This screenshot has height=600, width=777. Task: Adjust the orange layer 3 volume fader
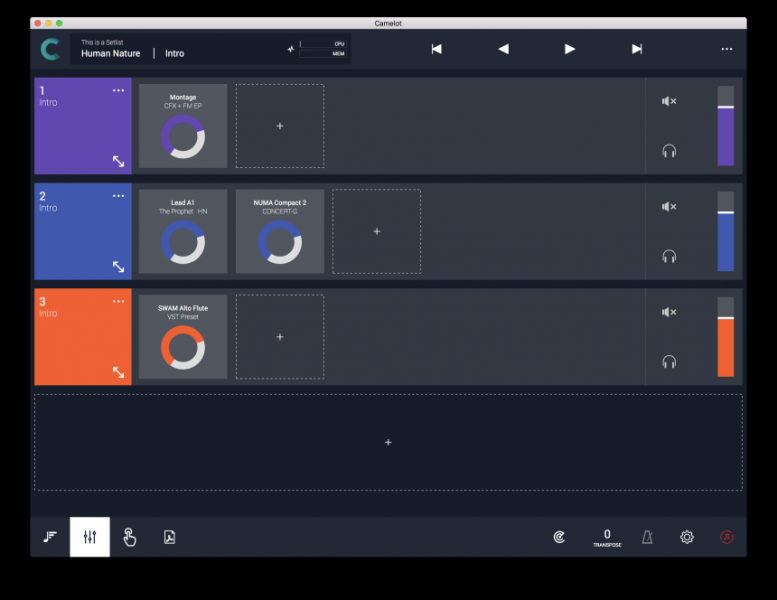[x=725, y=337]
